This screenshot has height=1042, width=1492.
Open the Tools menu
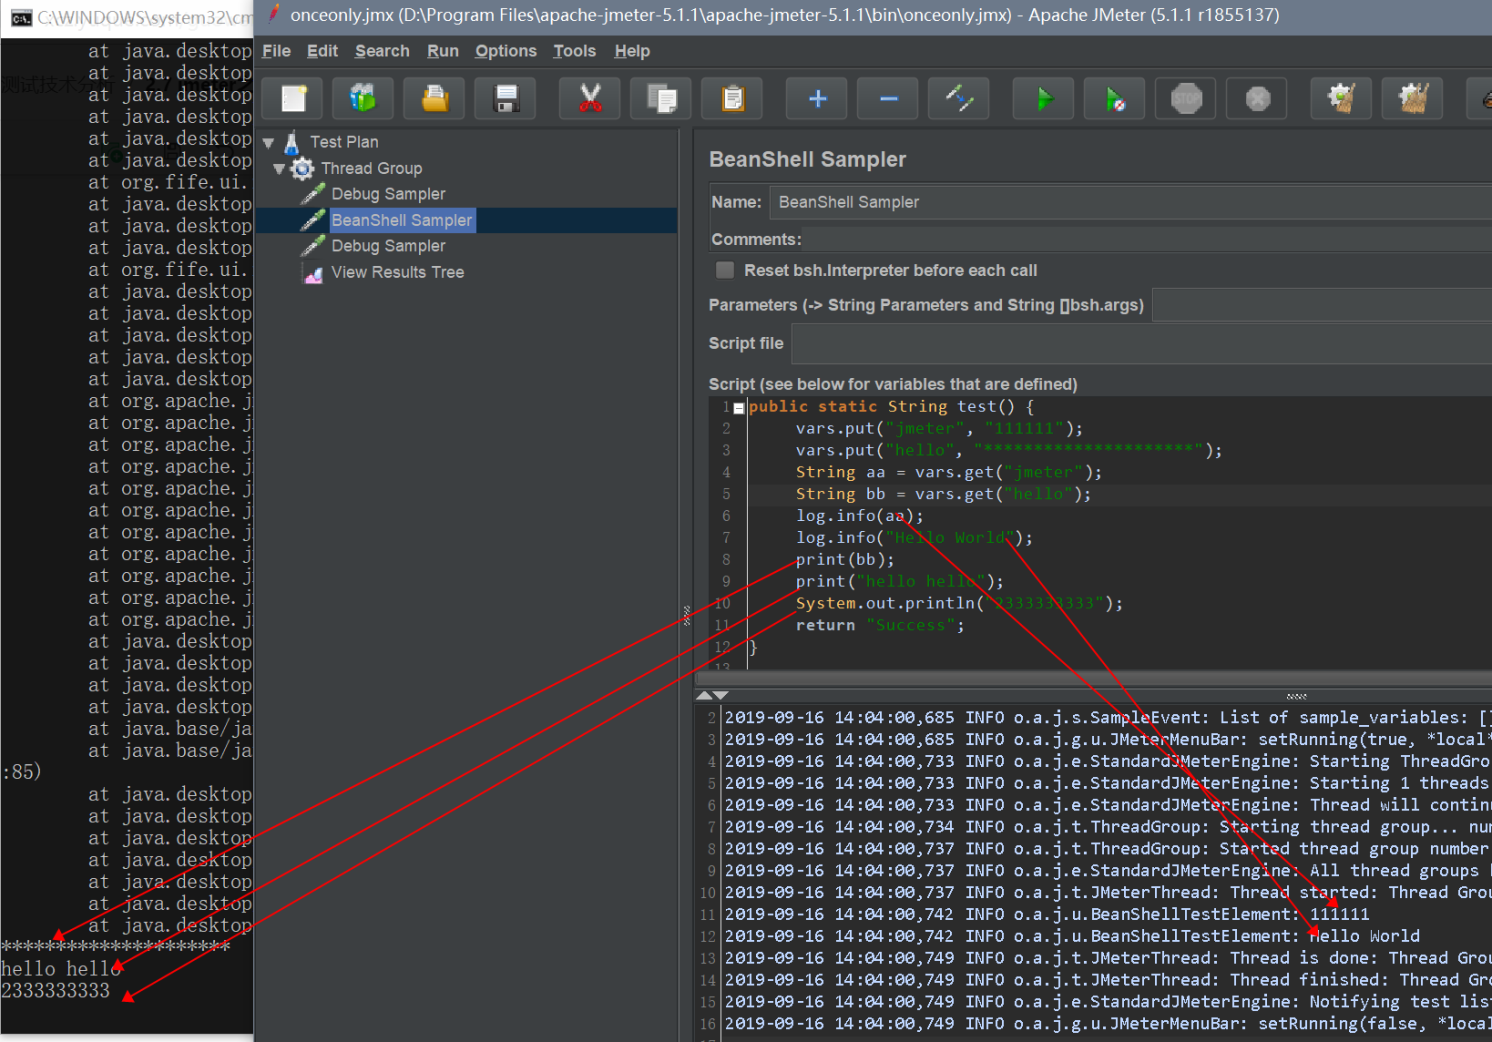pyautogui.click(x=574, y=51)
